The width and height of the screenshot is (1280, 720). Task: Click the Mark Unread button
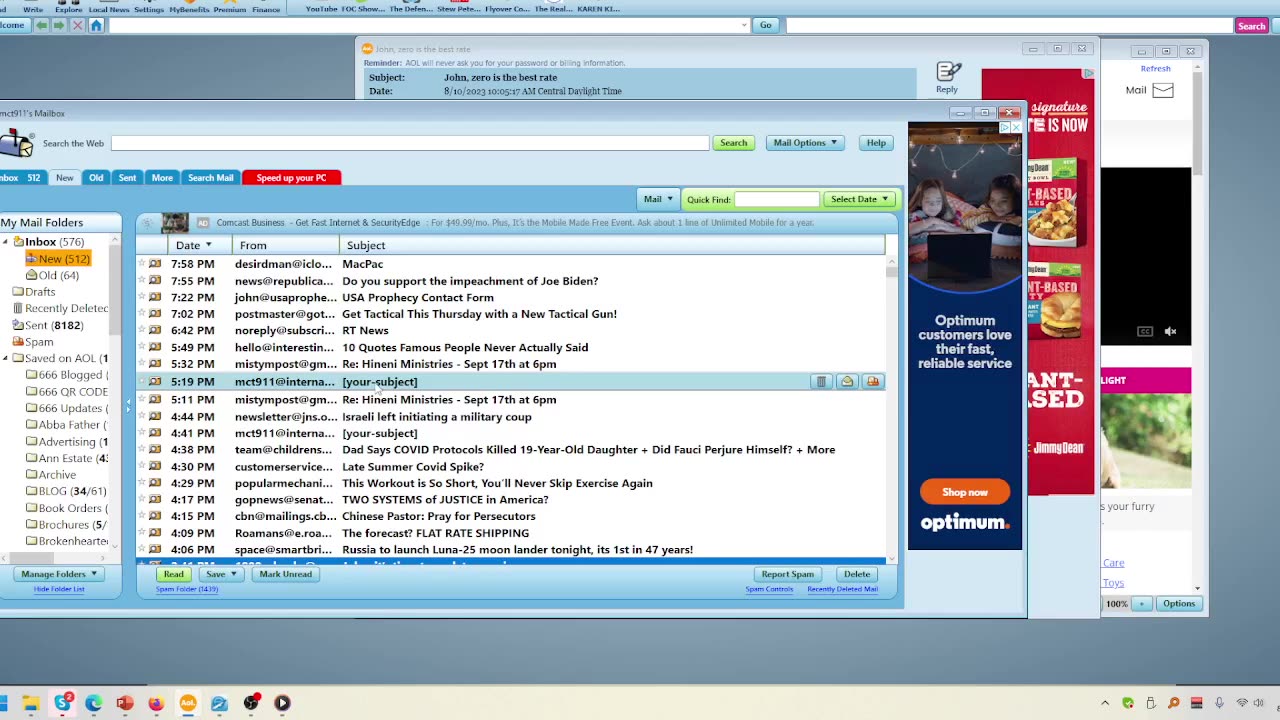coord(286,574)
